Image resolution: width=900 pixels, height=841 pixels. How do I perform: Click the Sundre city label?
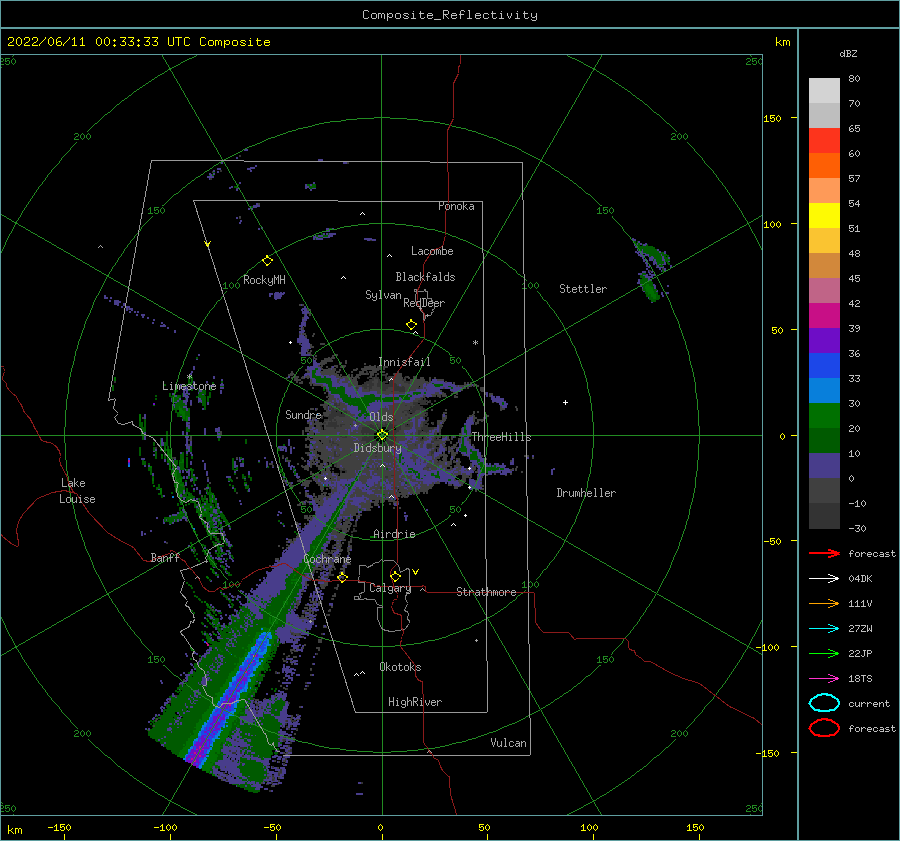303,415
